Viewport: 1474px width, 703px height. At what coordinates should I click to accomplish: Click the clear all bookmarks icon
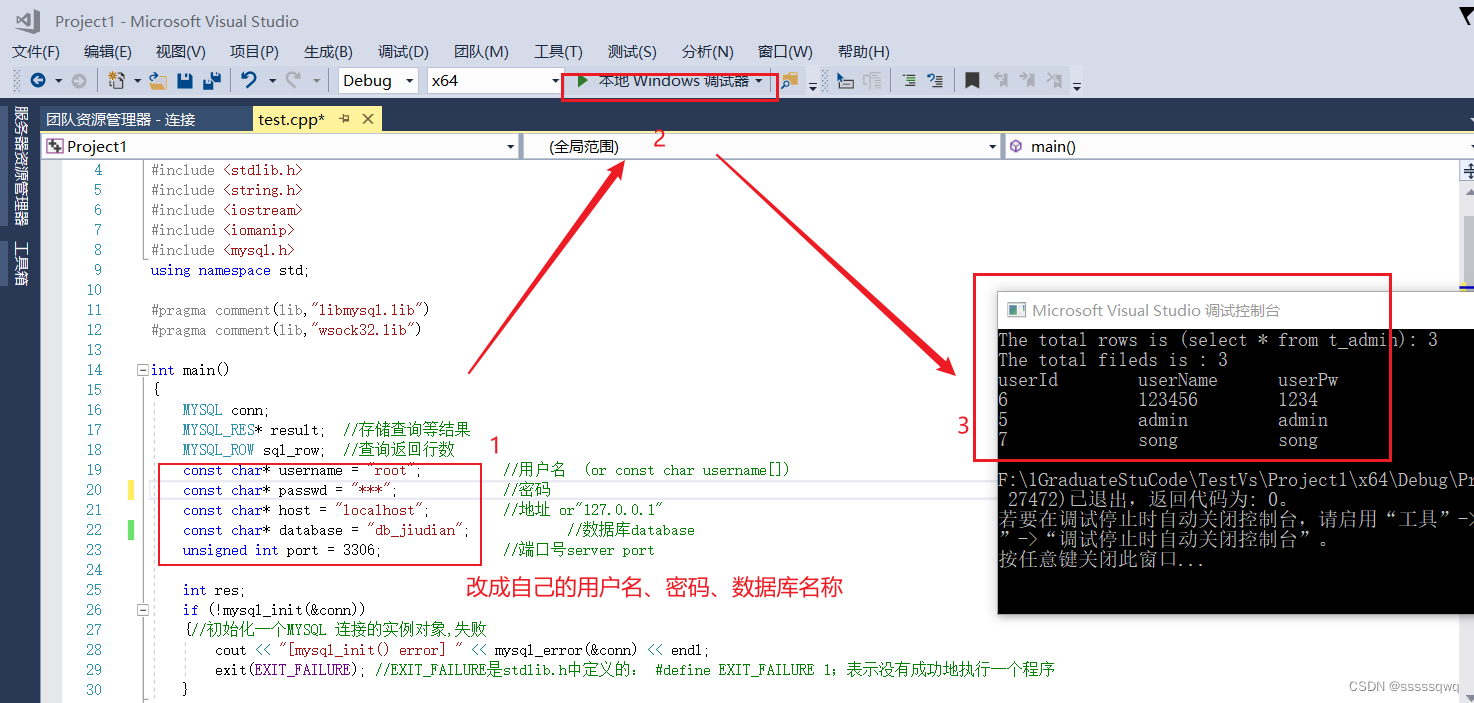coord(1052,81)
